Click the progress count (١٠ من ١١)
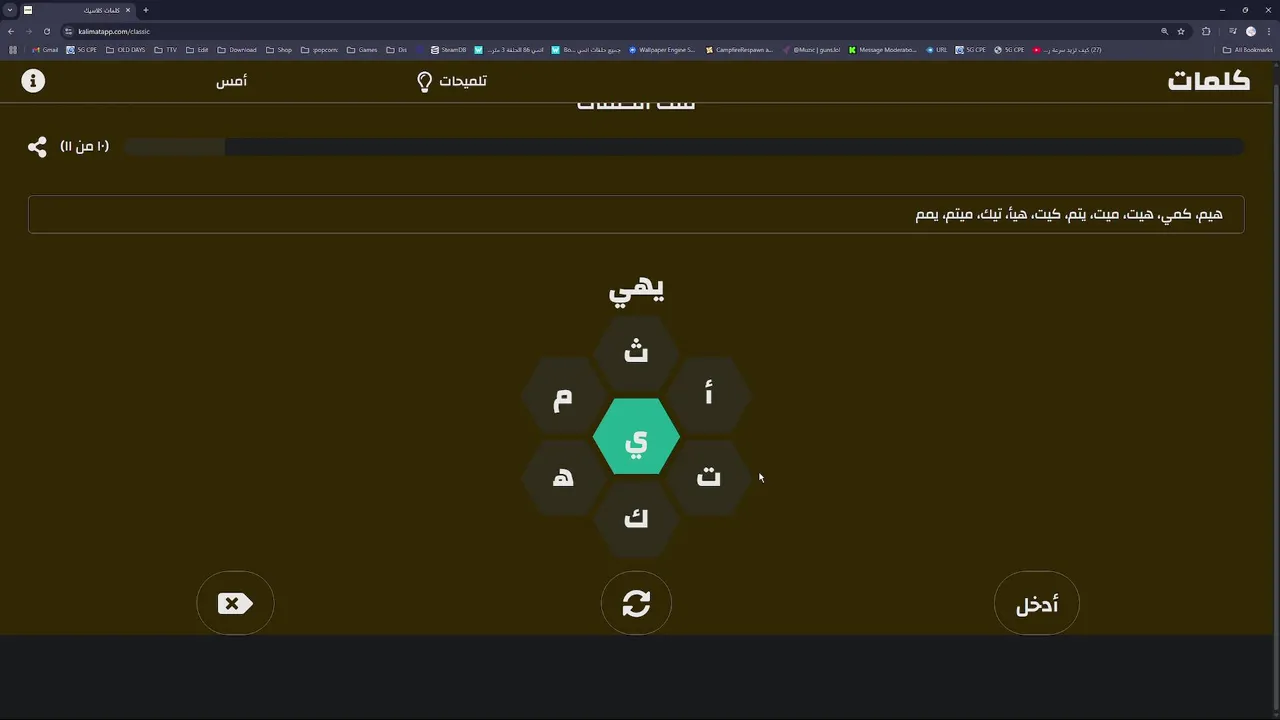 85,147
